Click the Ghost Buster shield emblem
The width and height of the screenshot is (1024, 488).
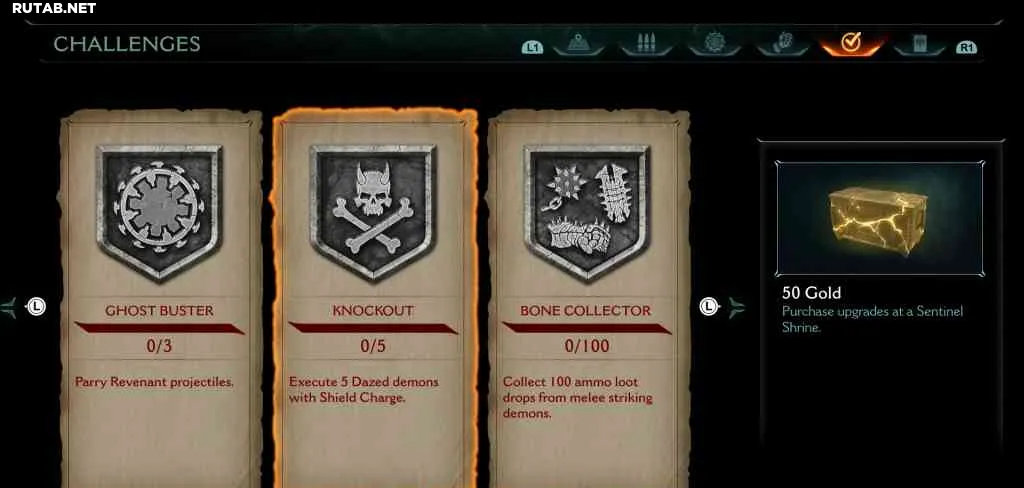(x=159, y=210)
